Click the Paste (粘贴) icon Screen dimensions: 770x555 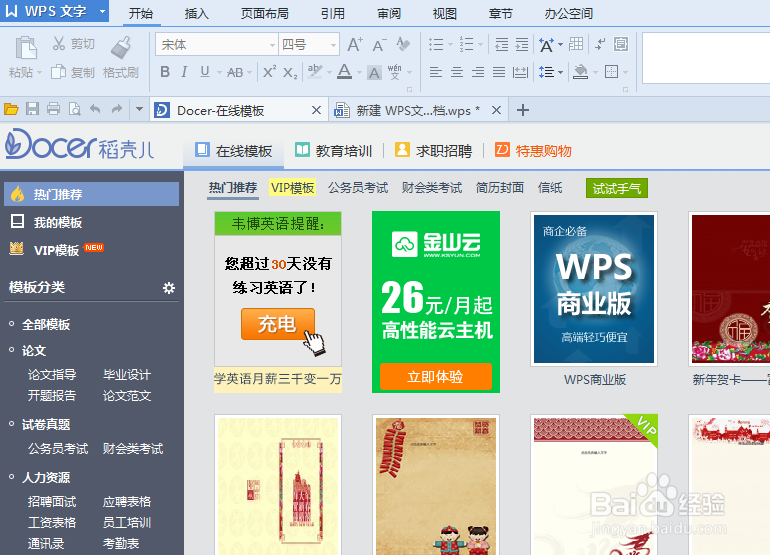(x=26, y=49)
